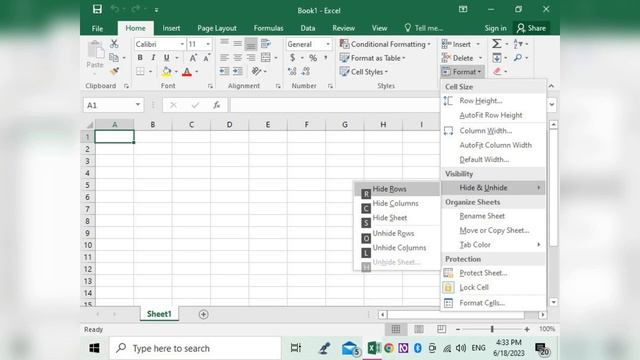640x360 pixels.
Task: Click the Percent Style icon
Action: [x=313, y=58]
